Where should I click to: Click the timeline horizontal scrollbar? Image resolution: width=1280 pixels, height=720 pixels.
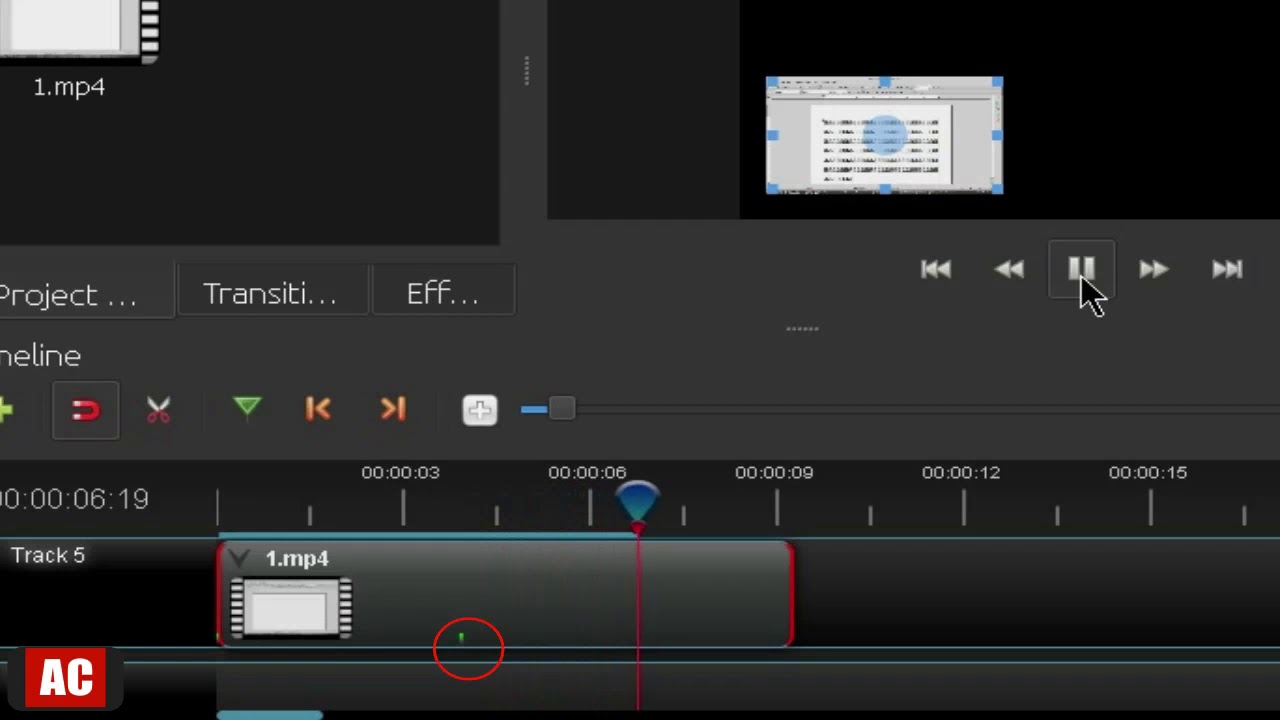[x=270, y=714]
